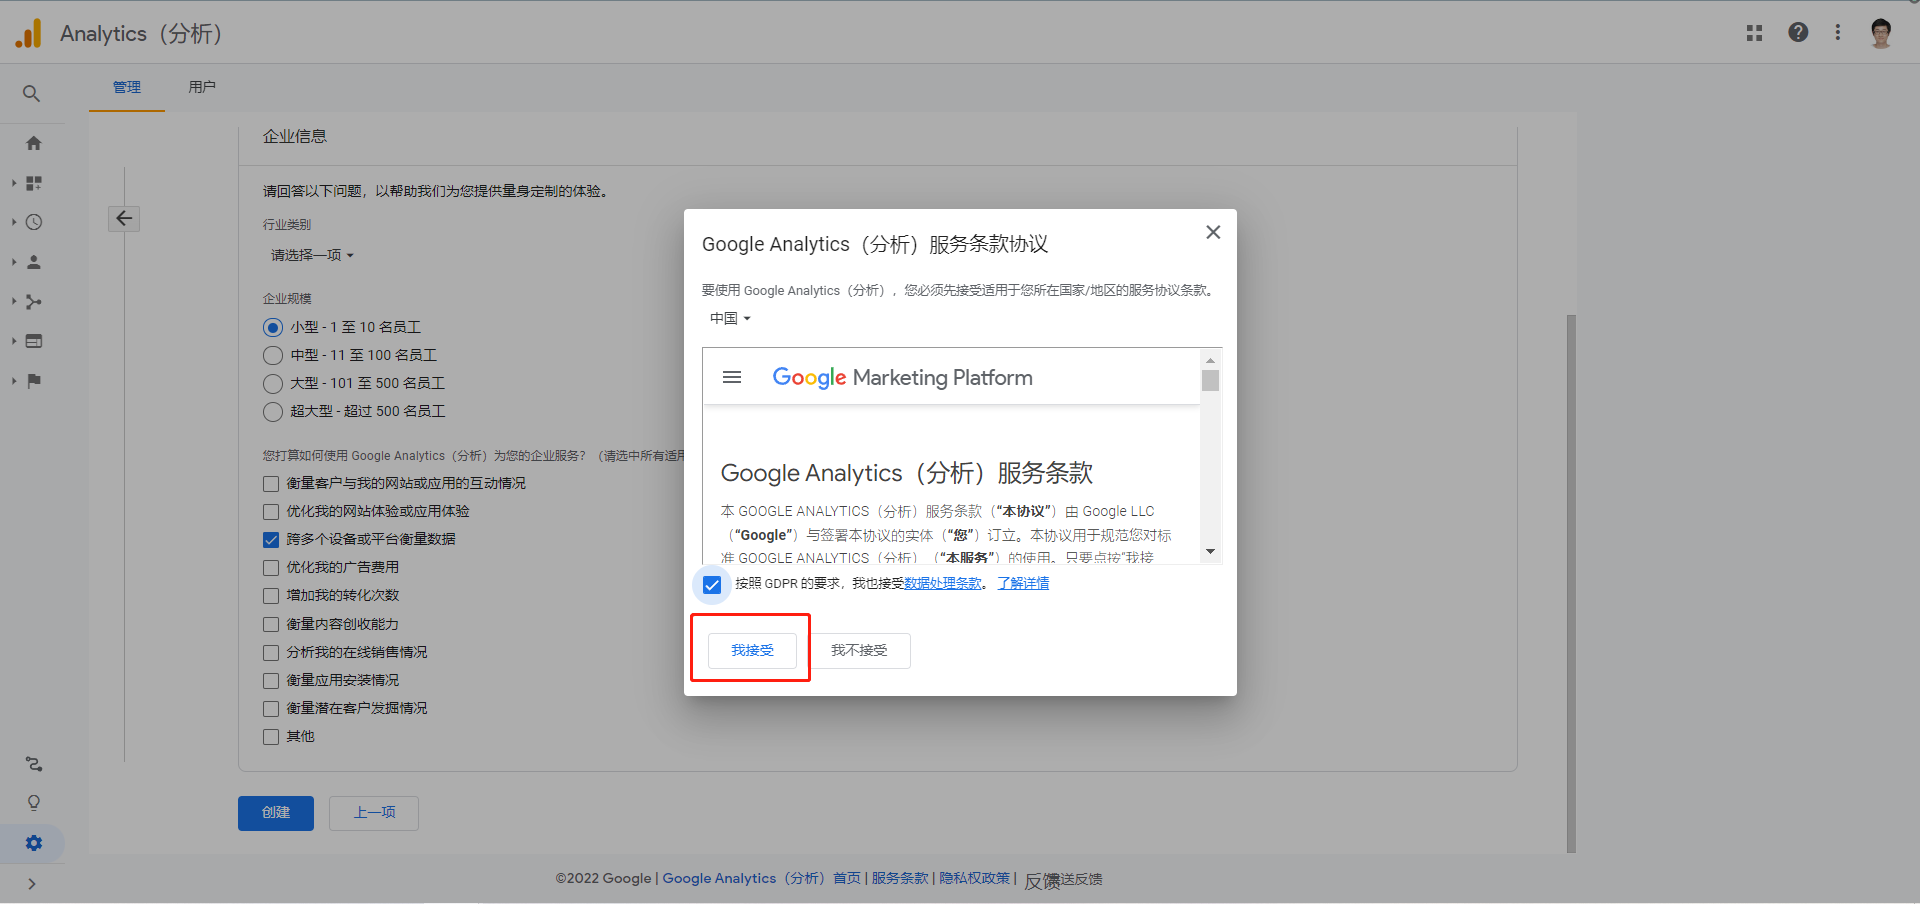Open the user account avatar
Screen dimensions: 1920x904
tap(1881, 33)
